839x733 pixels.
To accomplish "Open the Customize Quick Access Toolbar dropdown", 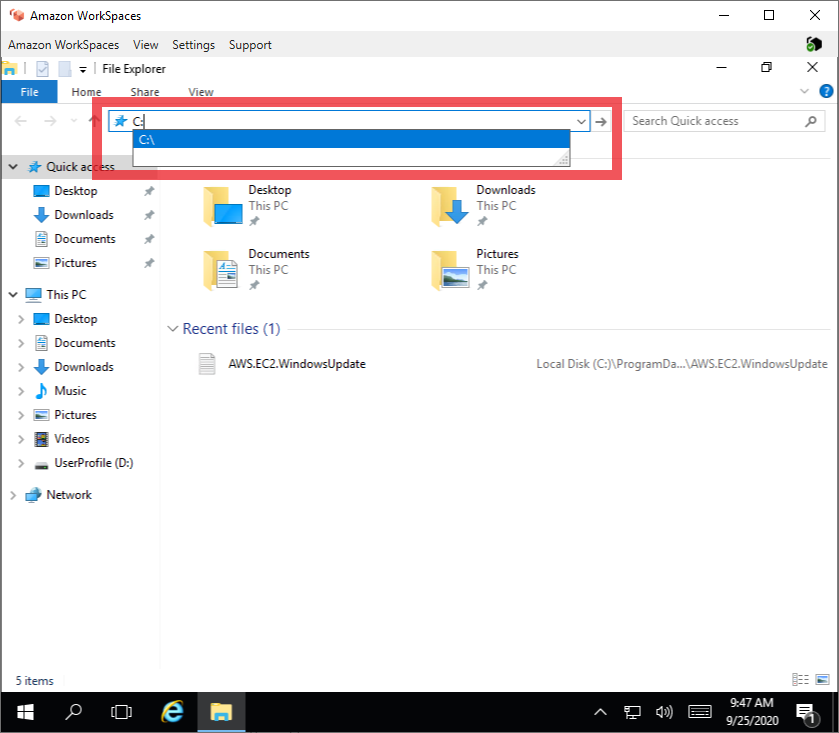I will click(x=83, y=70).
